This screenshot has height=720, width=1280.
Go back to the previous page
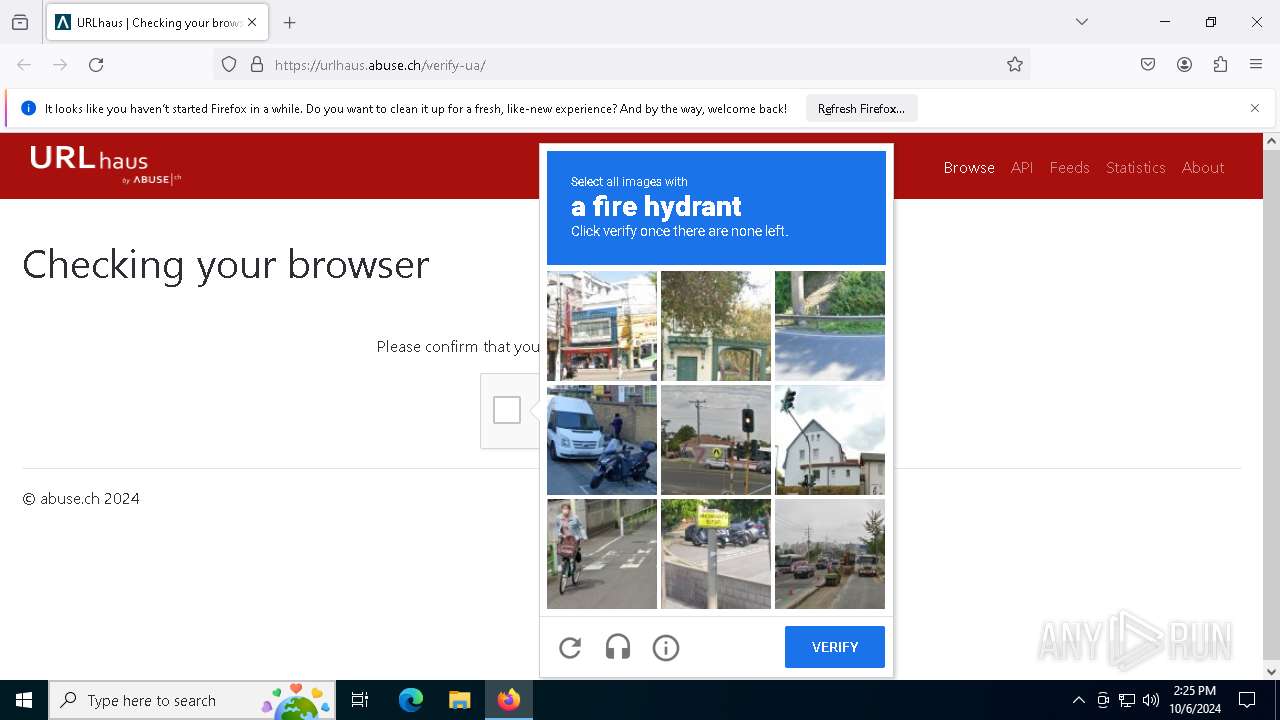24,65
